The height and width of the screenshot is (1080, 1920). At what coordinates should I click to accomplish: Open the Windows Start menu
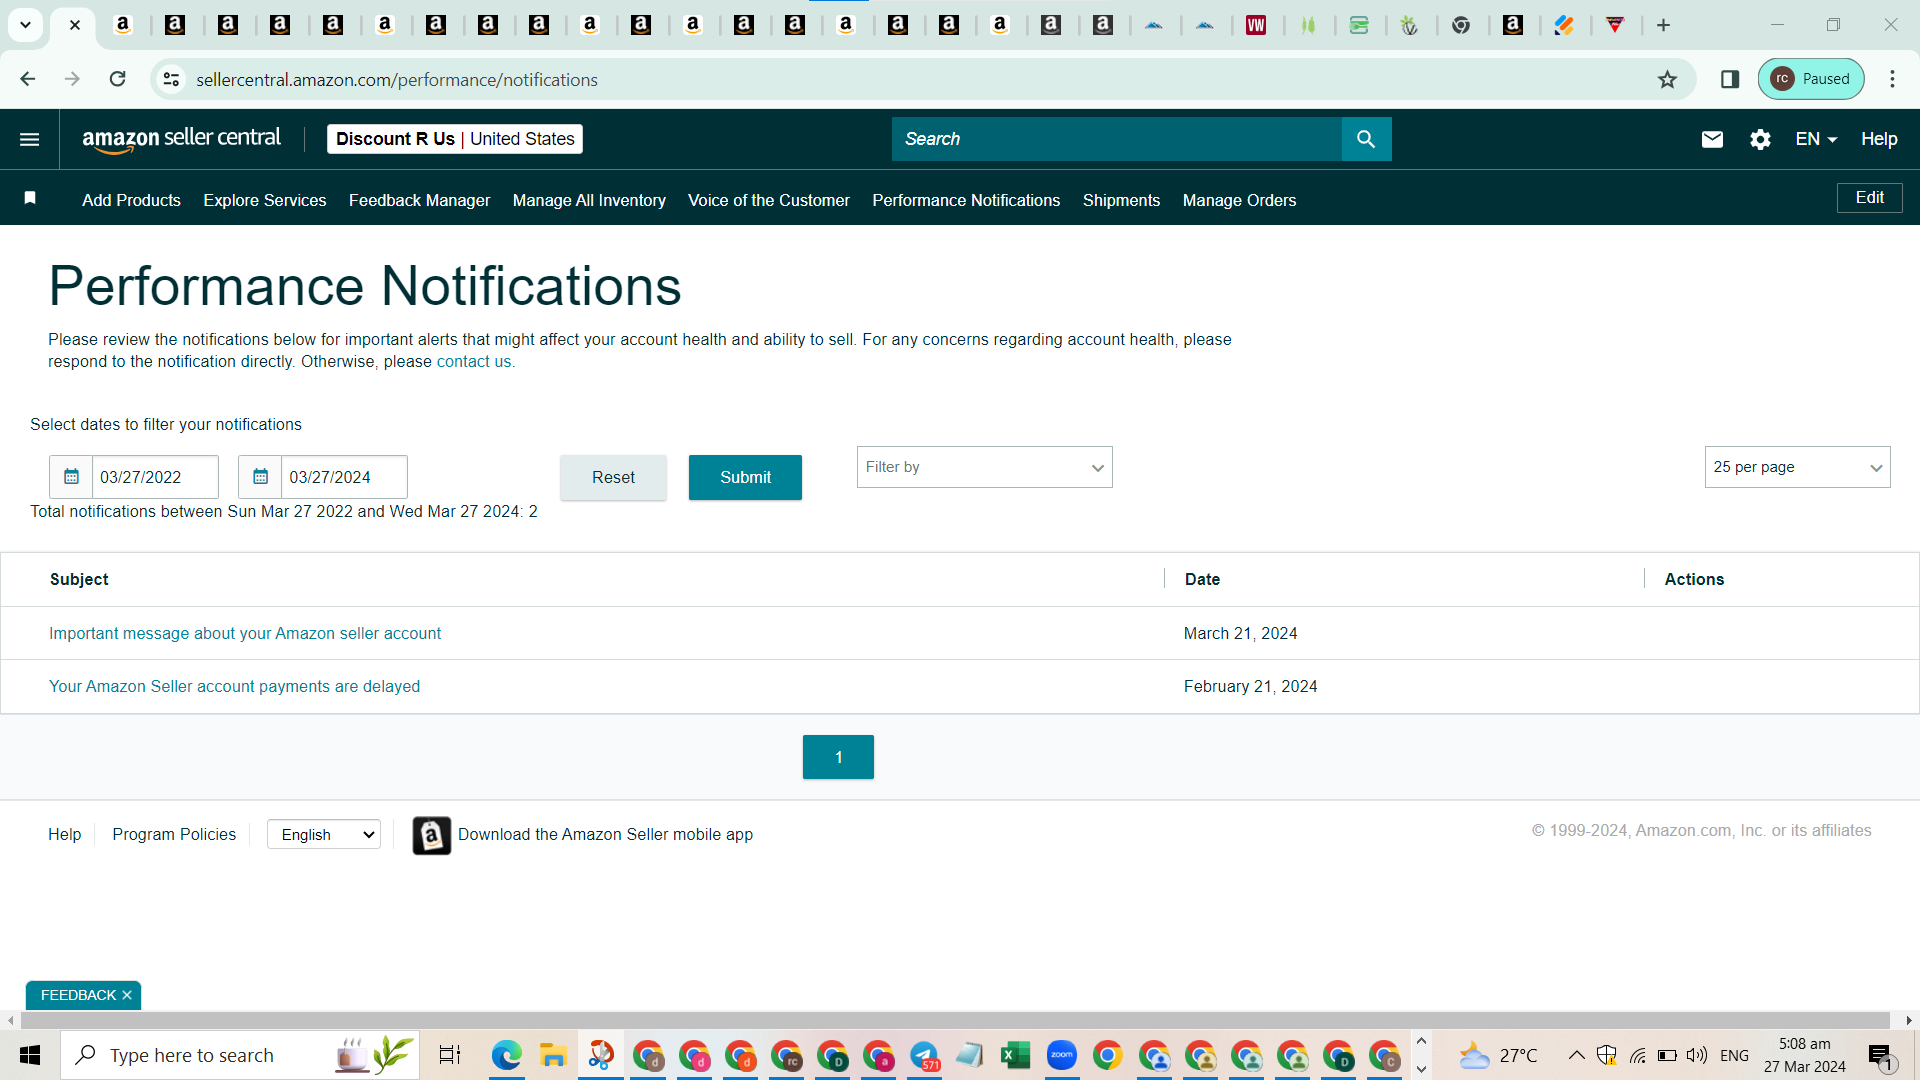30,1055
